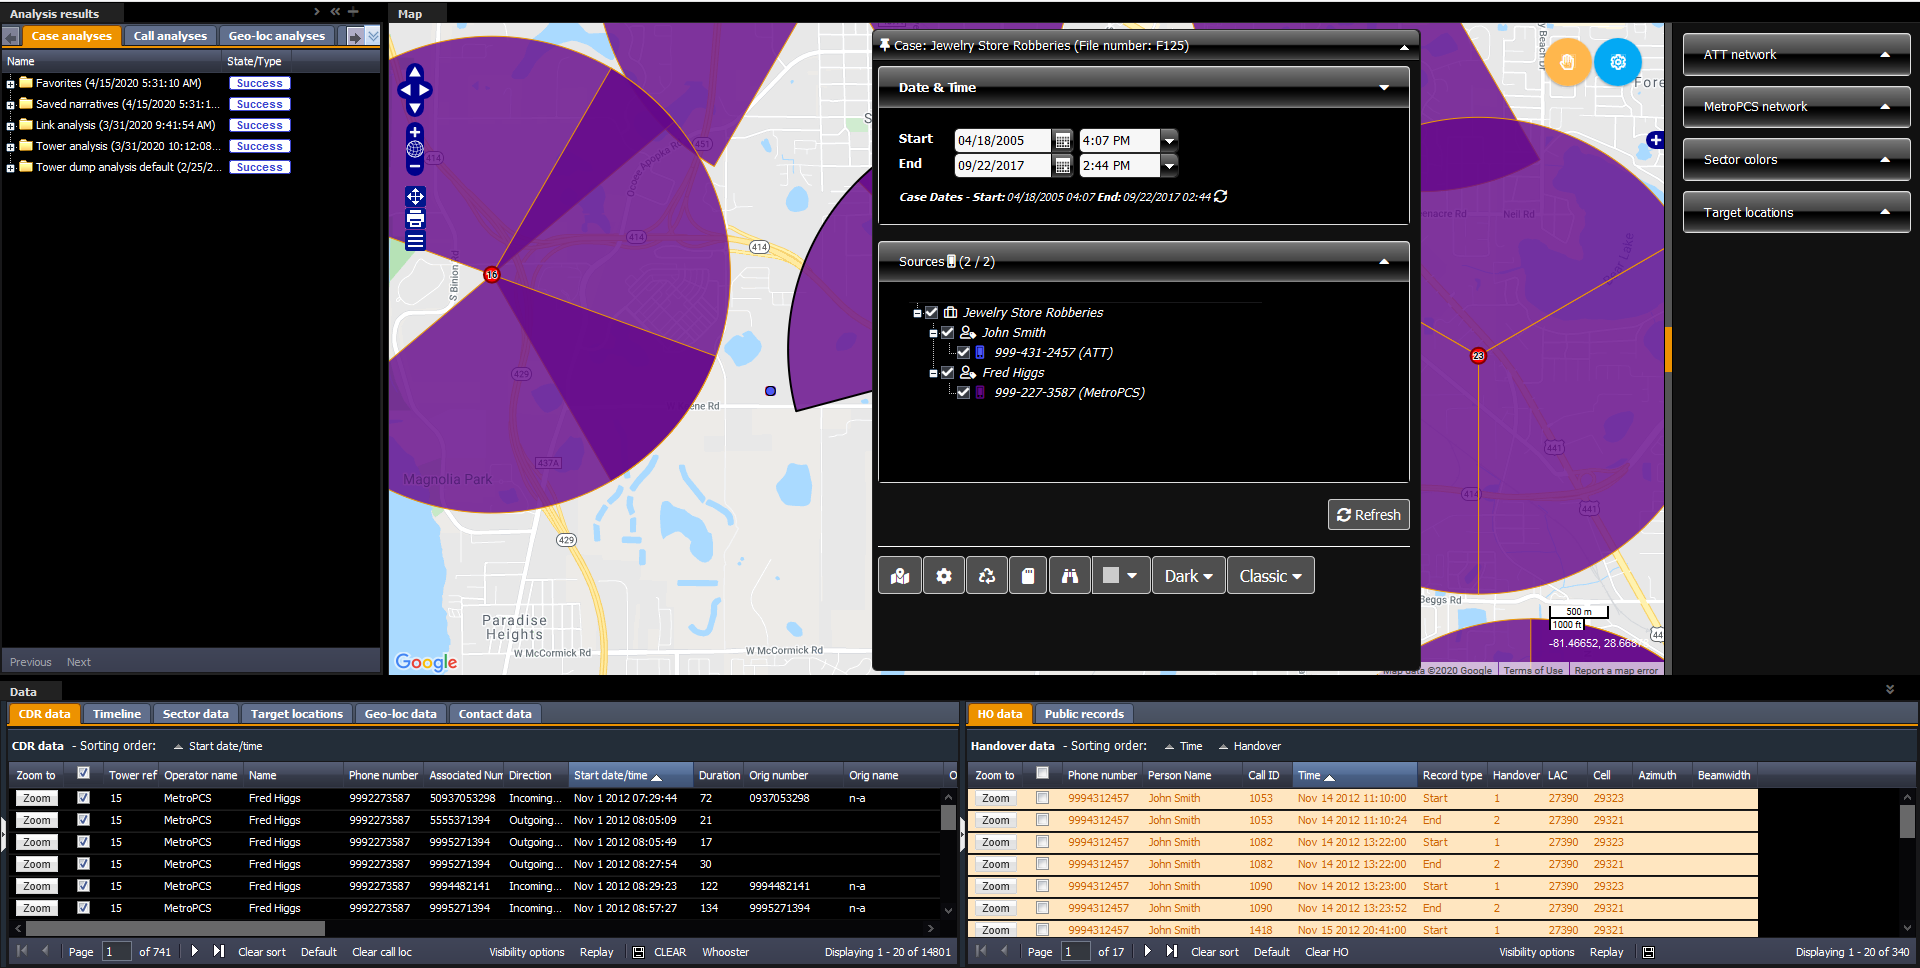Open the Dark theme dropdown

tap(1188, 576)
